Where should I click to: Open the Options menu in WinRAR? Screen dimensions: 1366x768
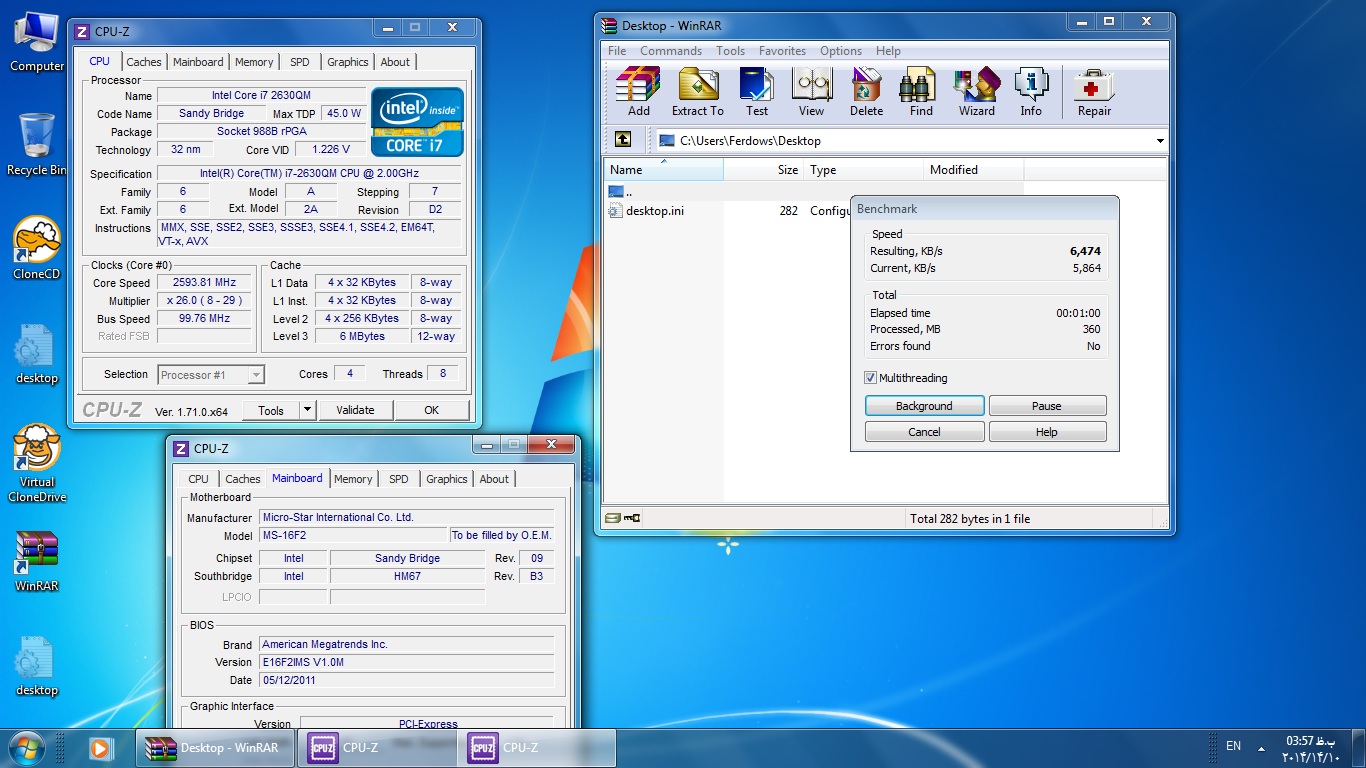841,51
